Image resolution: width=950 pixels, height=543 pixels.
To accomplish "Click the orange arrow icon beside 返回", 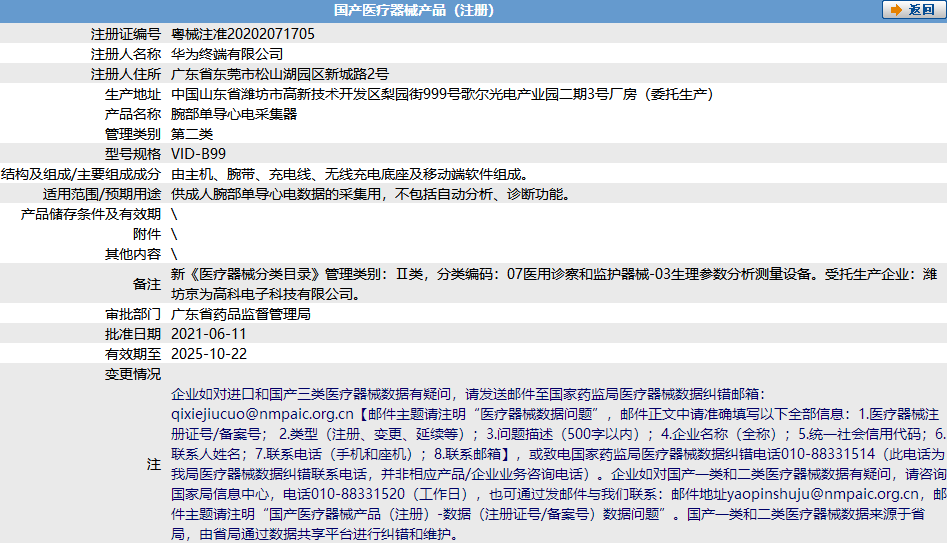I will click(x=895, y=10).
